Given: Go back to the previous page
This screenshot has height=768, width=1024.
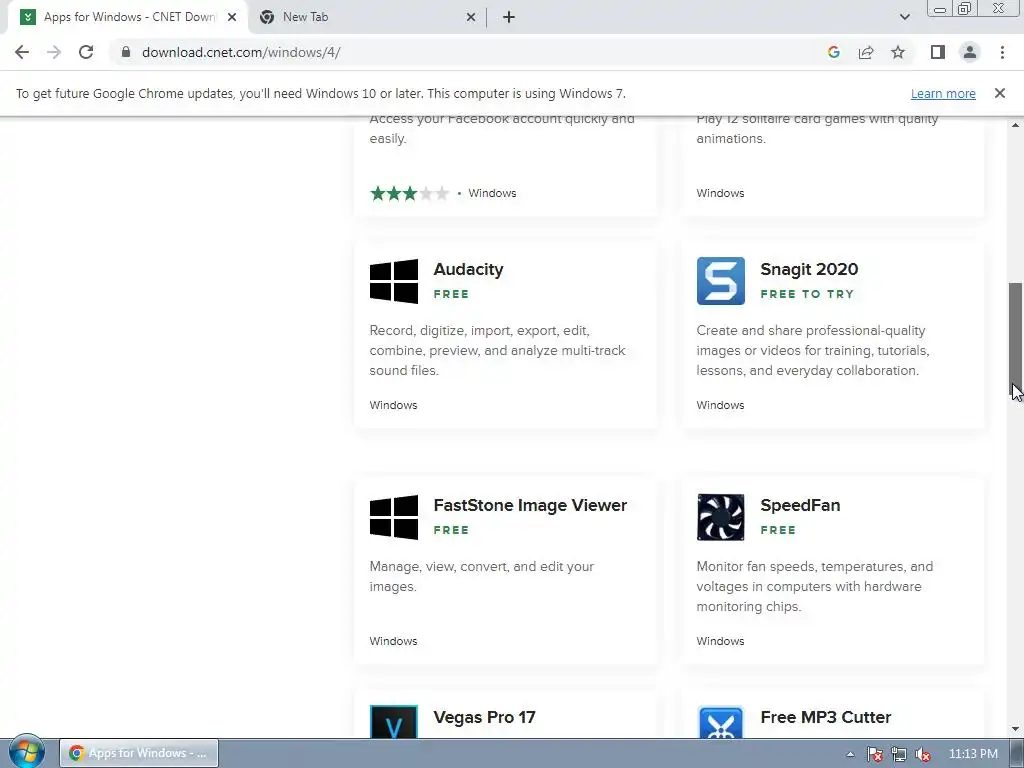Looking at the screenshot, I should click(22, 52).
